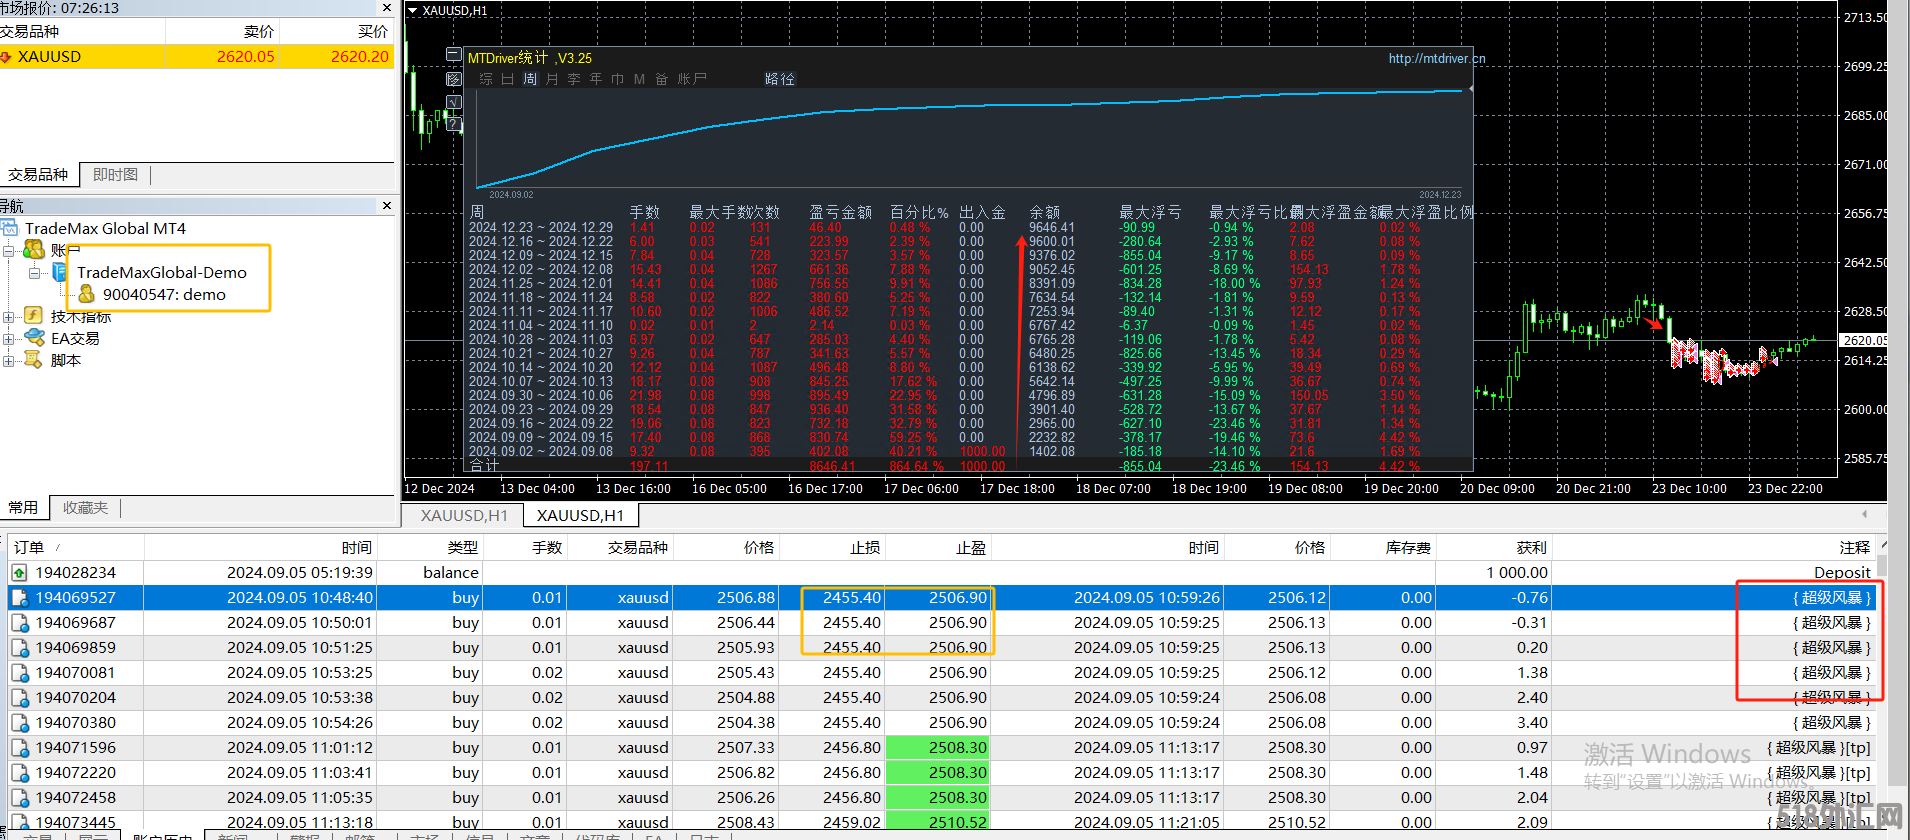
Task: Click the square root symbol icon beside MTDriver panel
Action: [x=454, y=102]
